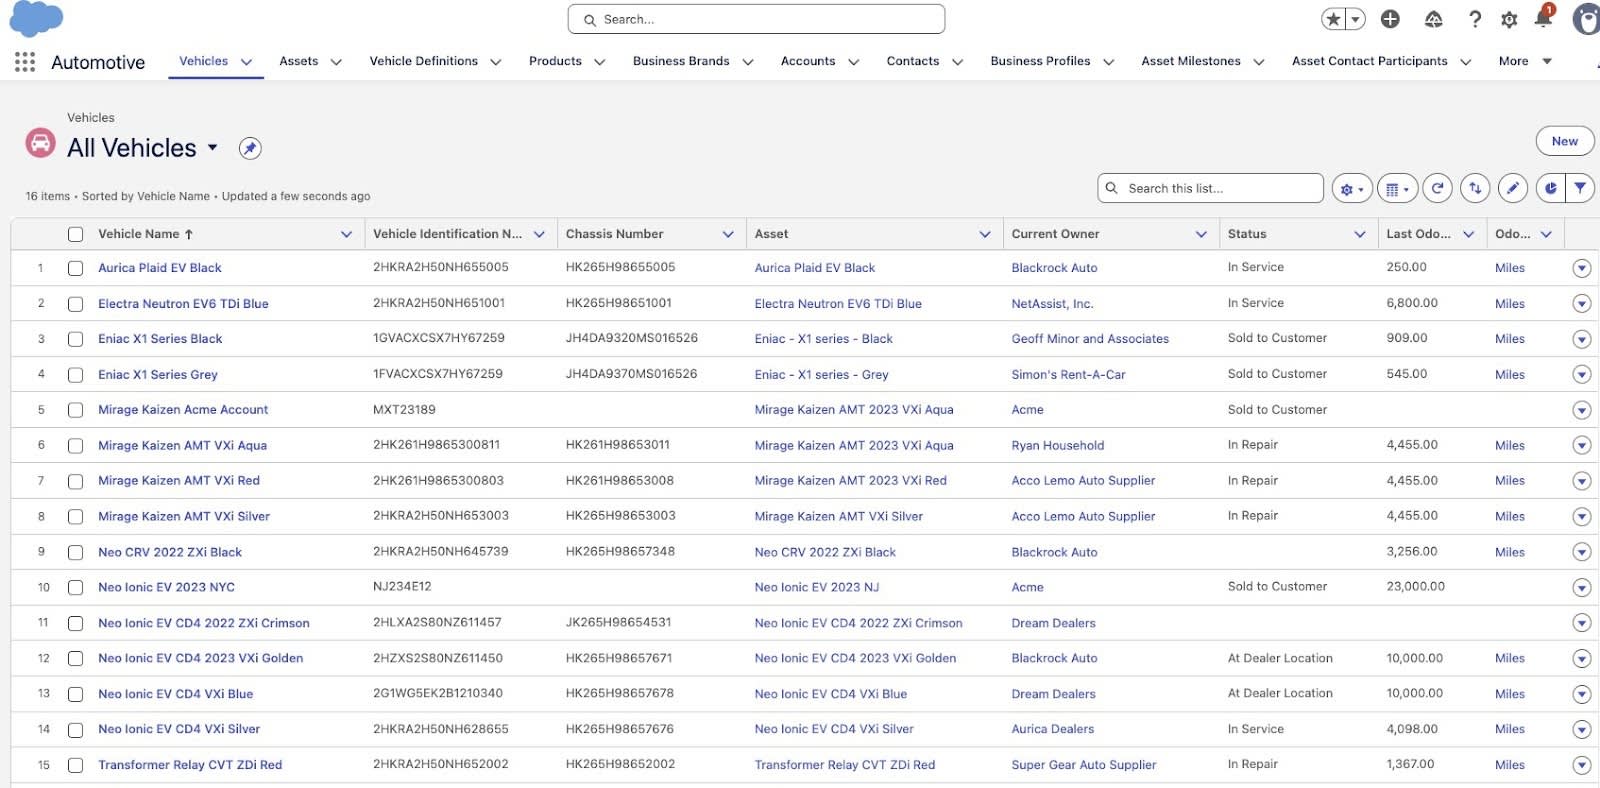Click the red Vehicles object icon

tap(40, 143)
